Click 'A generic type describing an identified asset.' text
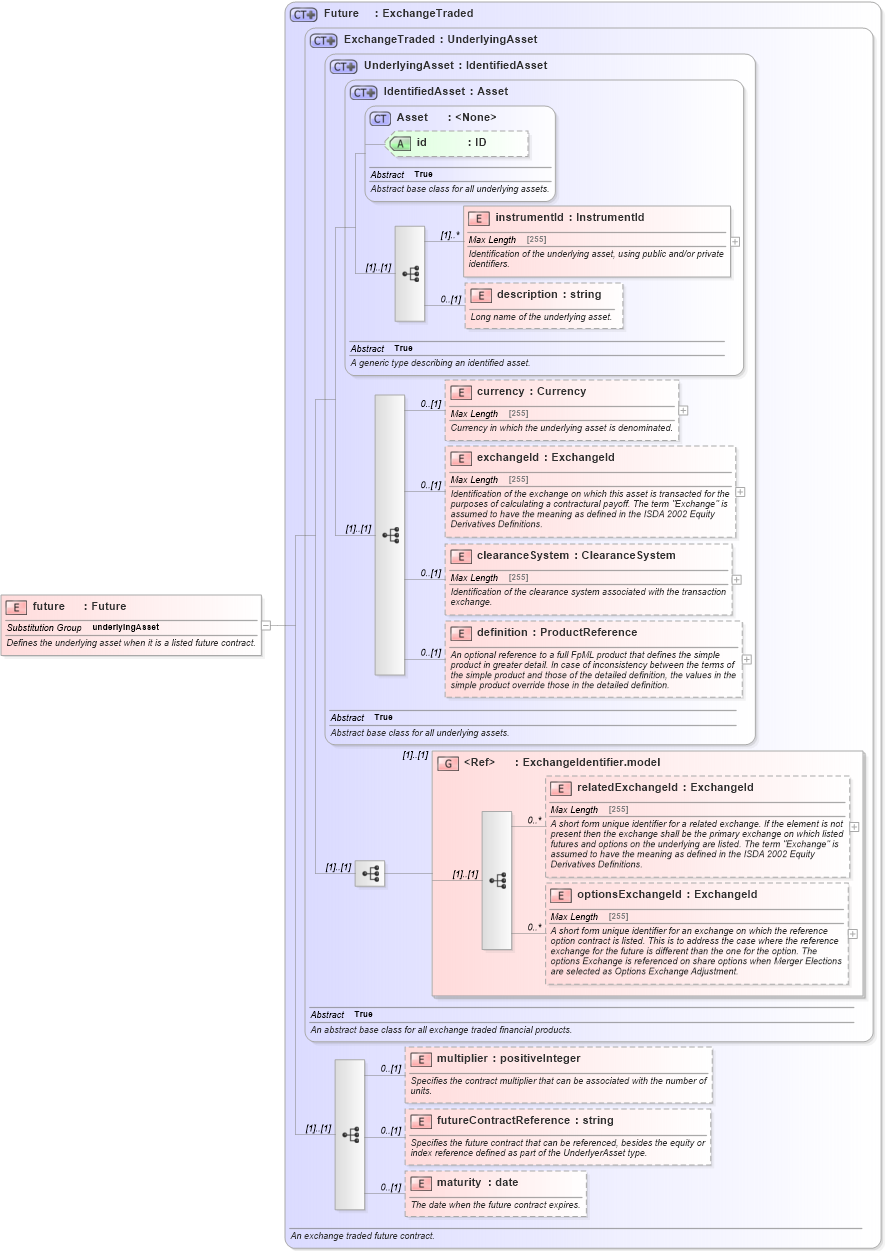This screenshot has height=1251, width=886. tap(440, 363)
